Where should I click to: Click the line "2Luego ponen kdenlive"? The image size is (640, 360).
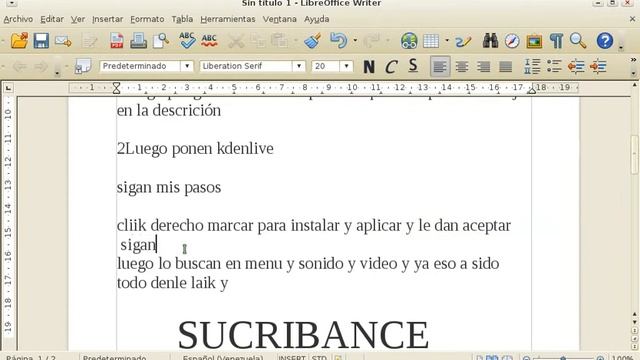coord(195,149)
